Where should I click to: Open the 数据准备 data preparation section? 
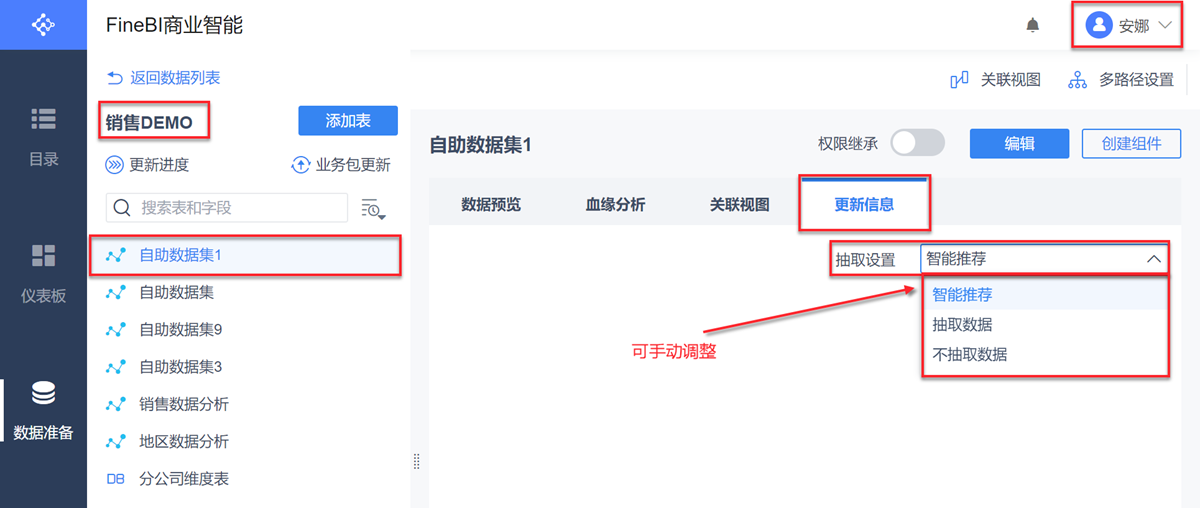(x=43, y=411)
